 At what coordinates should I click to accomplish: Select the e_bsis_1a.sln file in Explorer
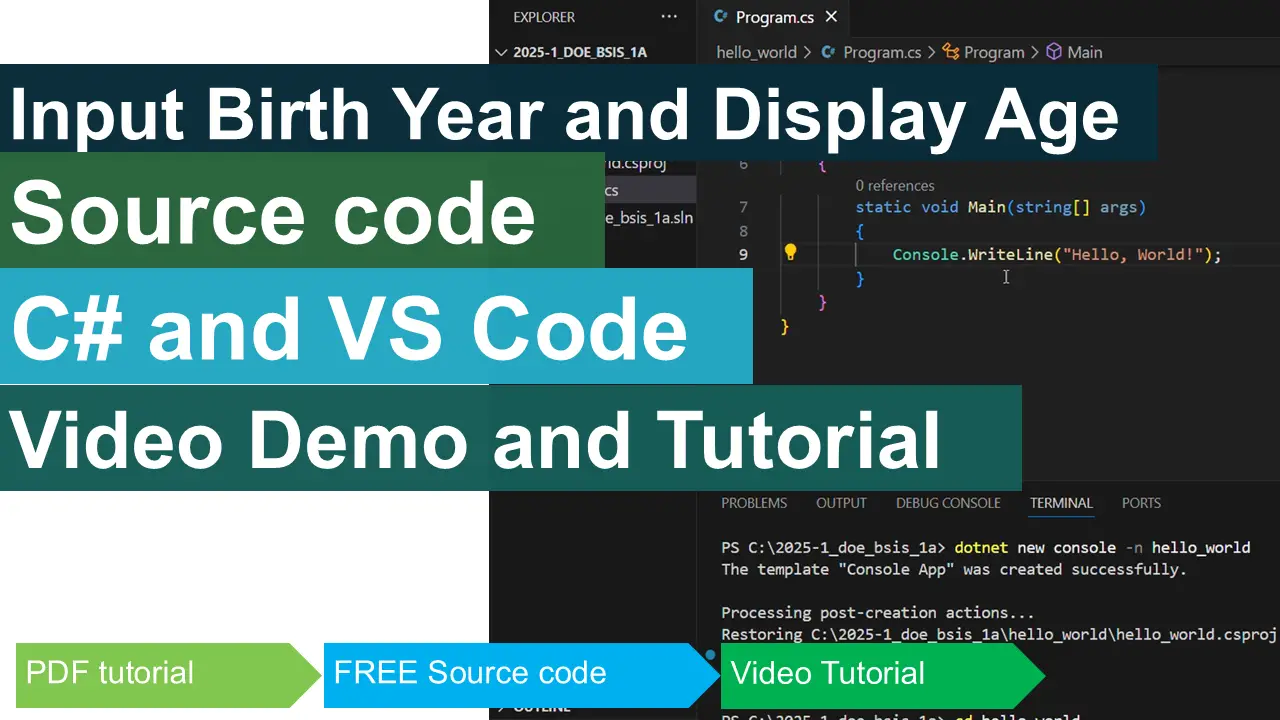click(x=650, y=217)
